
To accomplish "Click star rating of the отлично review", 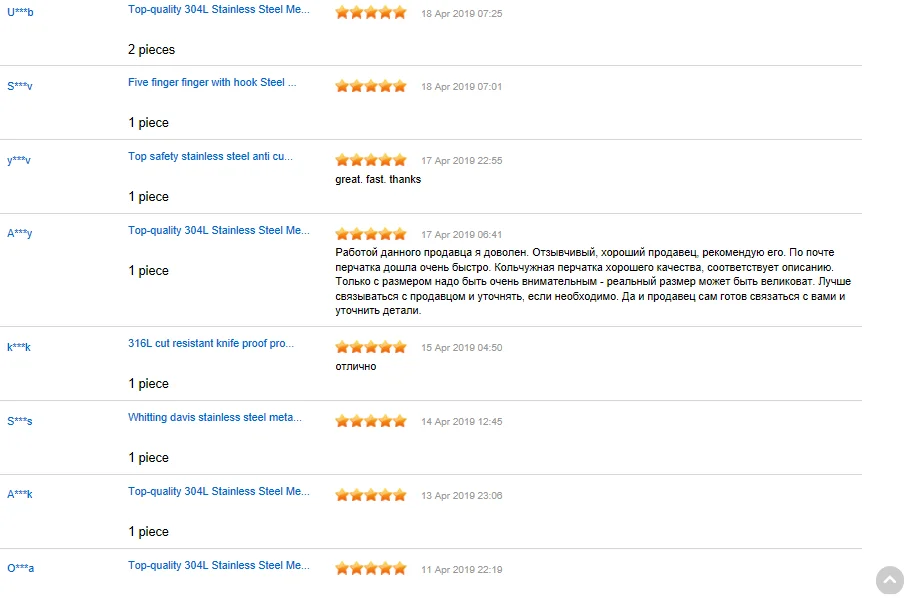I will pos(371,347).
